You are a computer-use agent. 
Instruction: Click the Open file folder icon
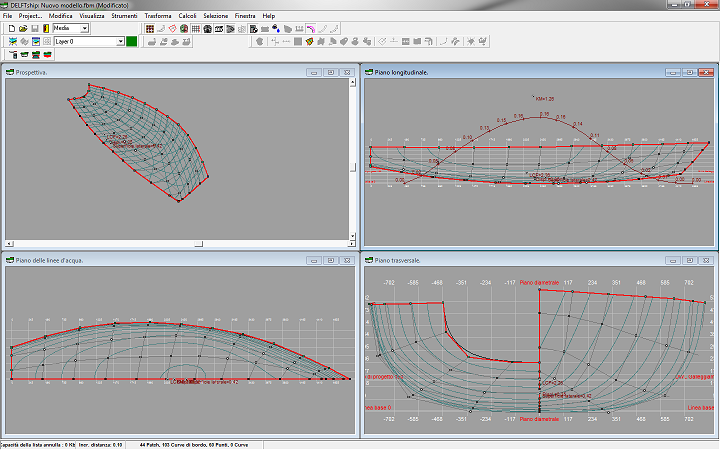click(x=23, y=28)
